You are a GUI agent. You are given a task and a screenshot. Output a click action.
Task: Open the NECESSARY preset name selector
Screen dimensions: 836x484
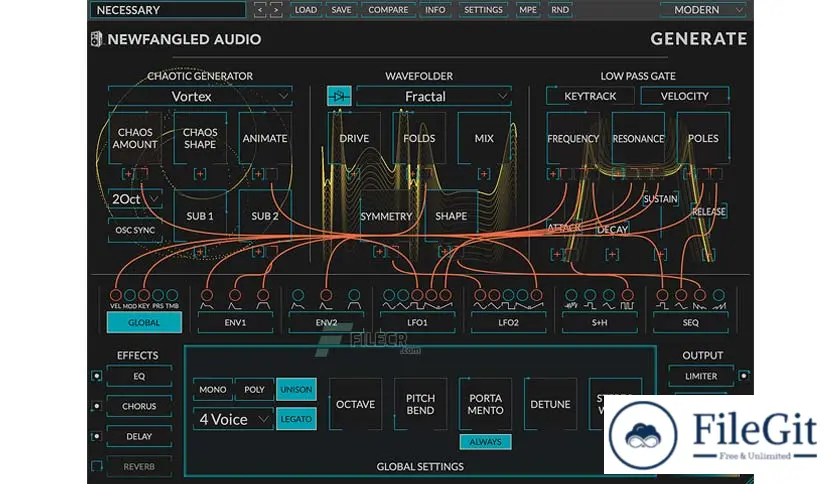click(168, 10)
